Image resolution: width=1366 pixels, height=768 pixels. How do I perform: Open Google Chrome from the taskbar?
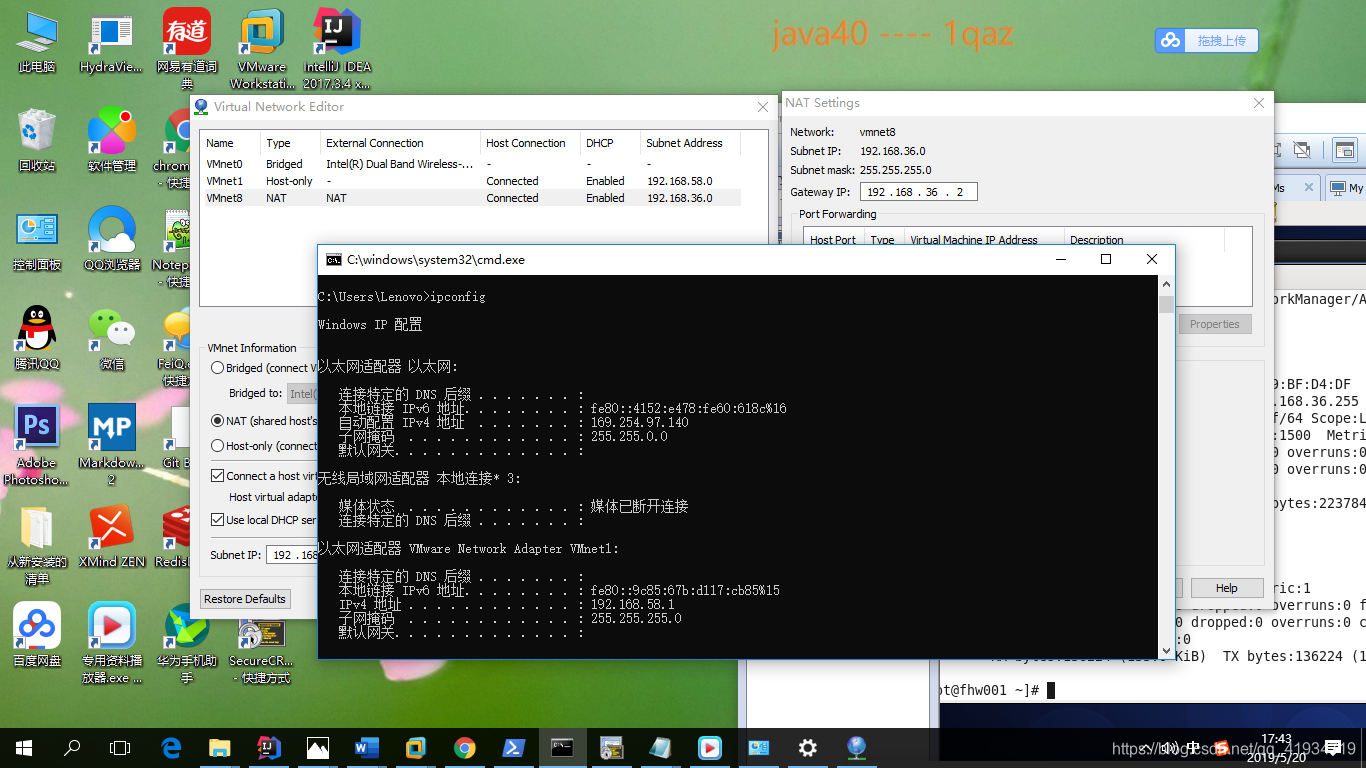[465, 748]
